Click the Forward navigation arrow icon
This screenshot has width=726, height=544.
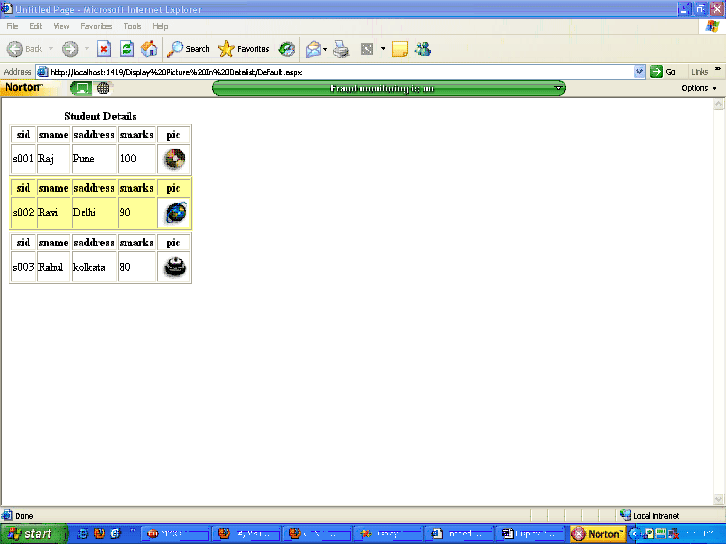pos(70,49)
